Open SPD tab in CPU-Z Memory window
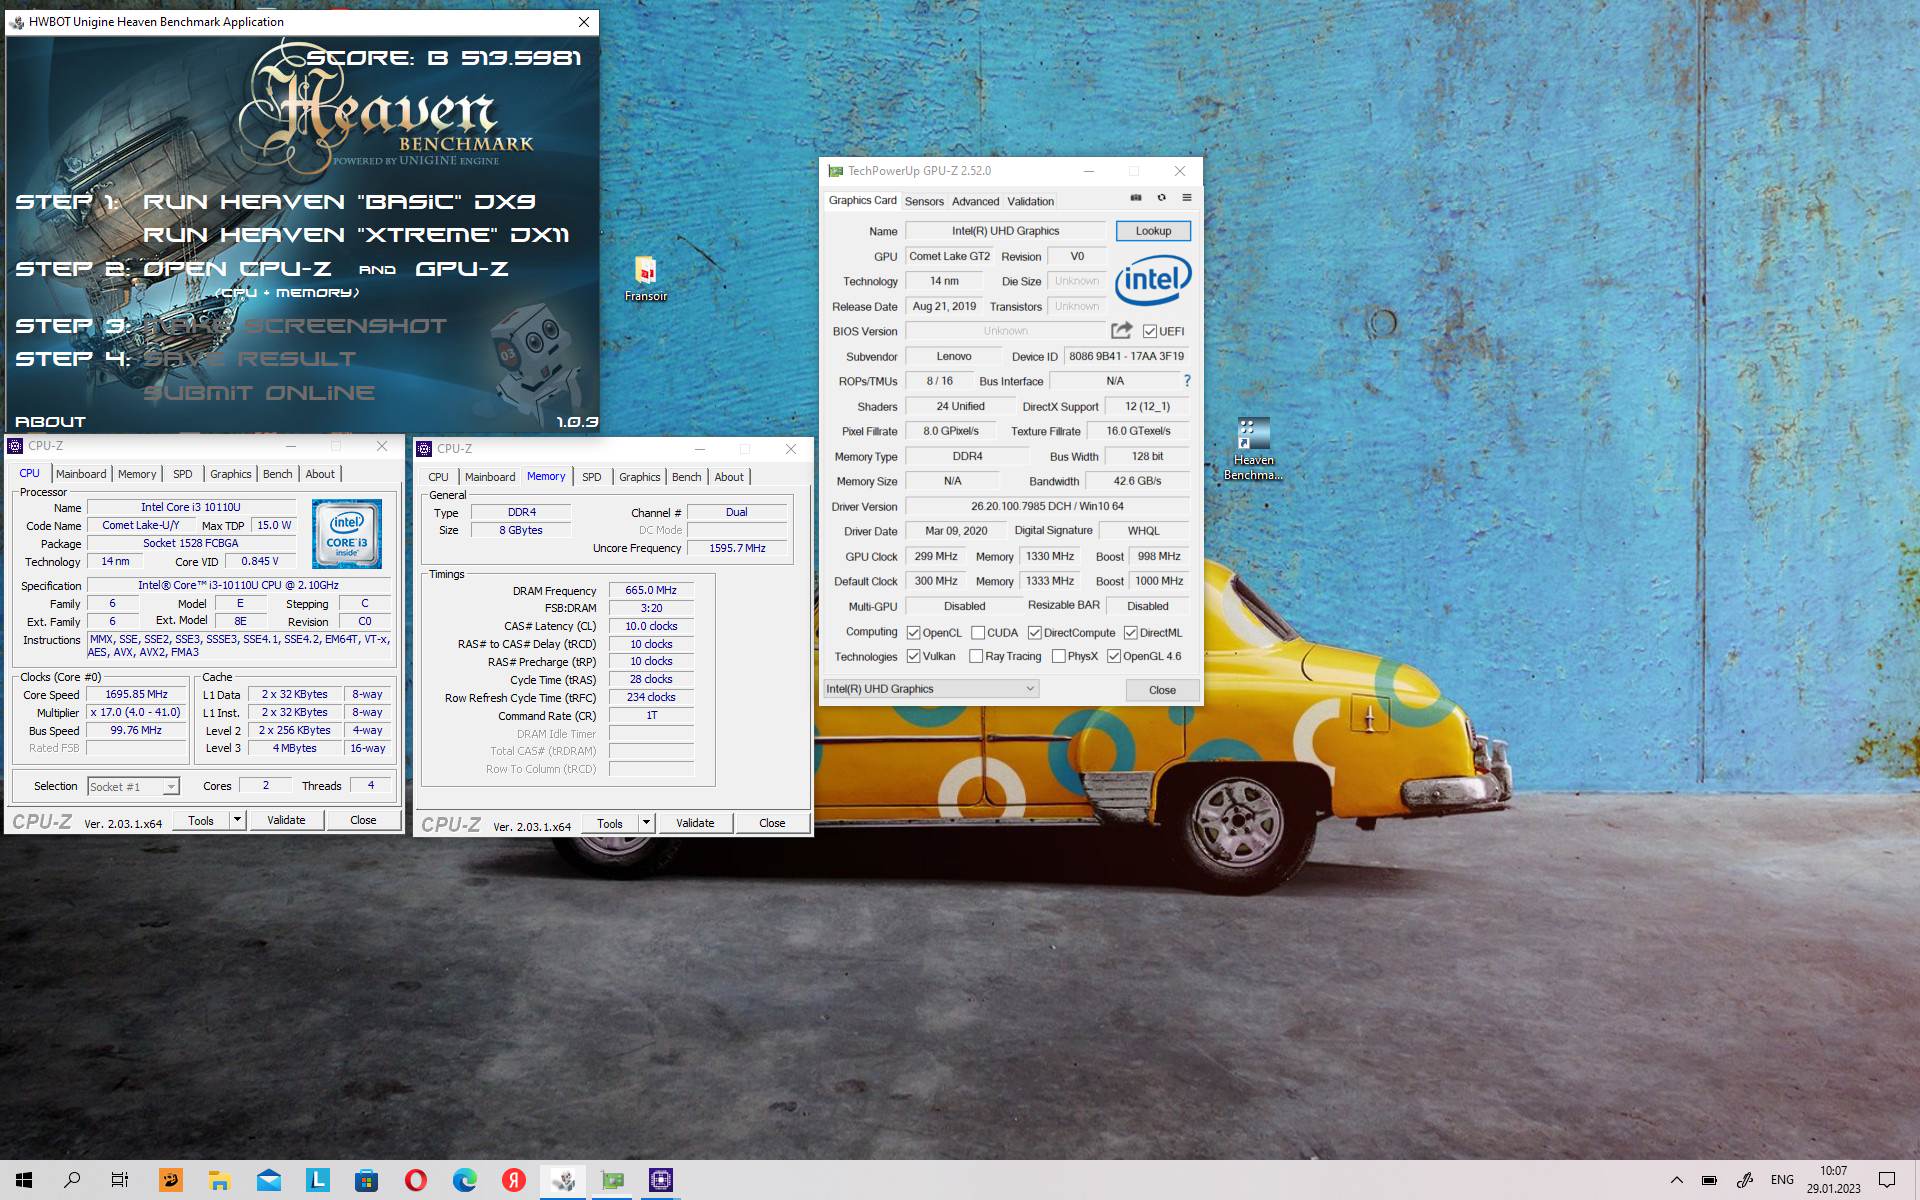Viewport: 1920px width, 1200px height. 592,477
